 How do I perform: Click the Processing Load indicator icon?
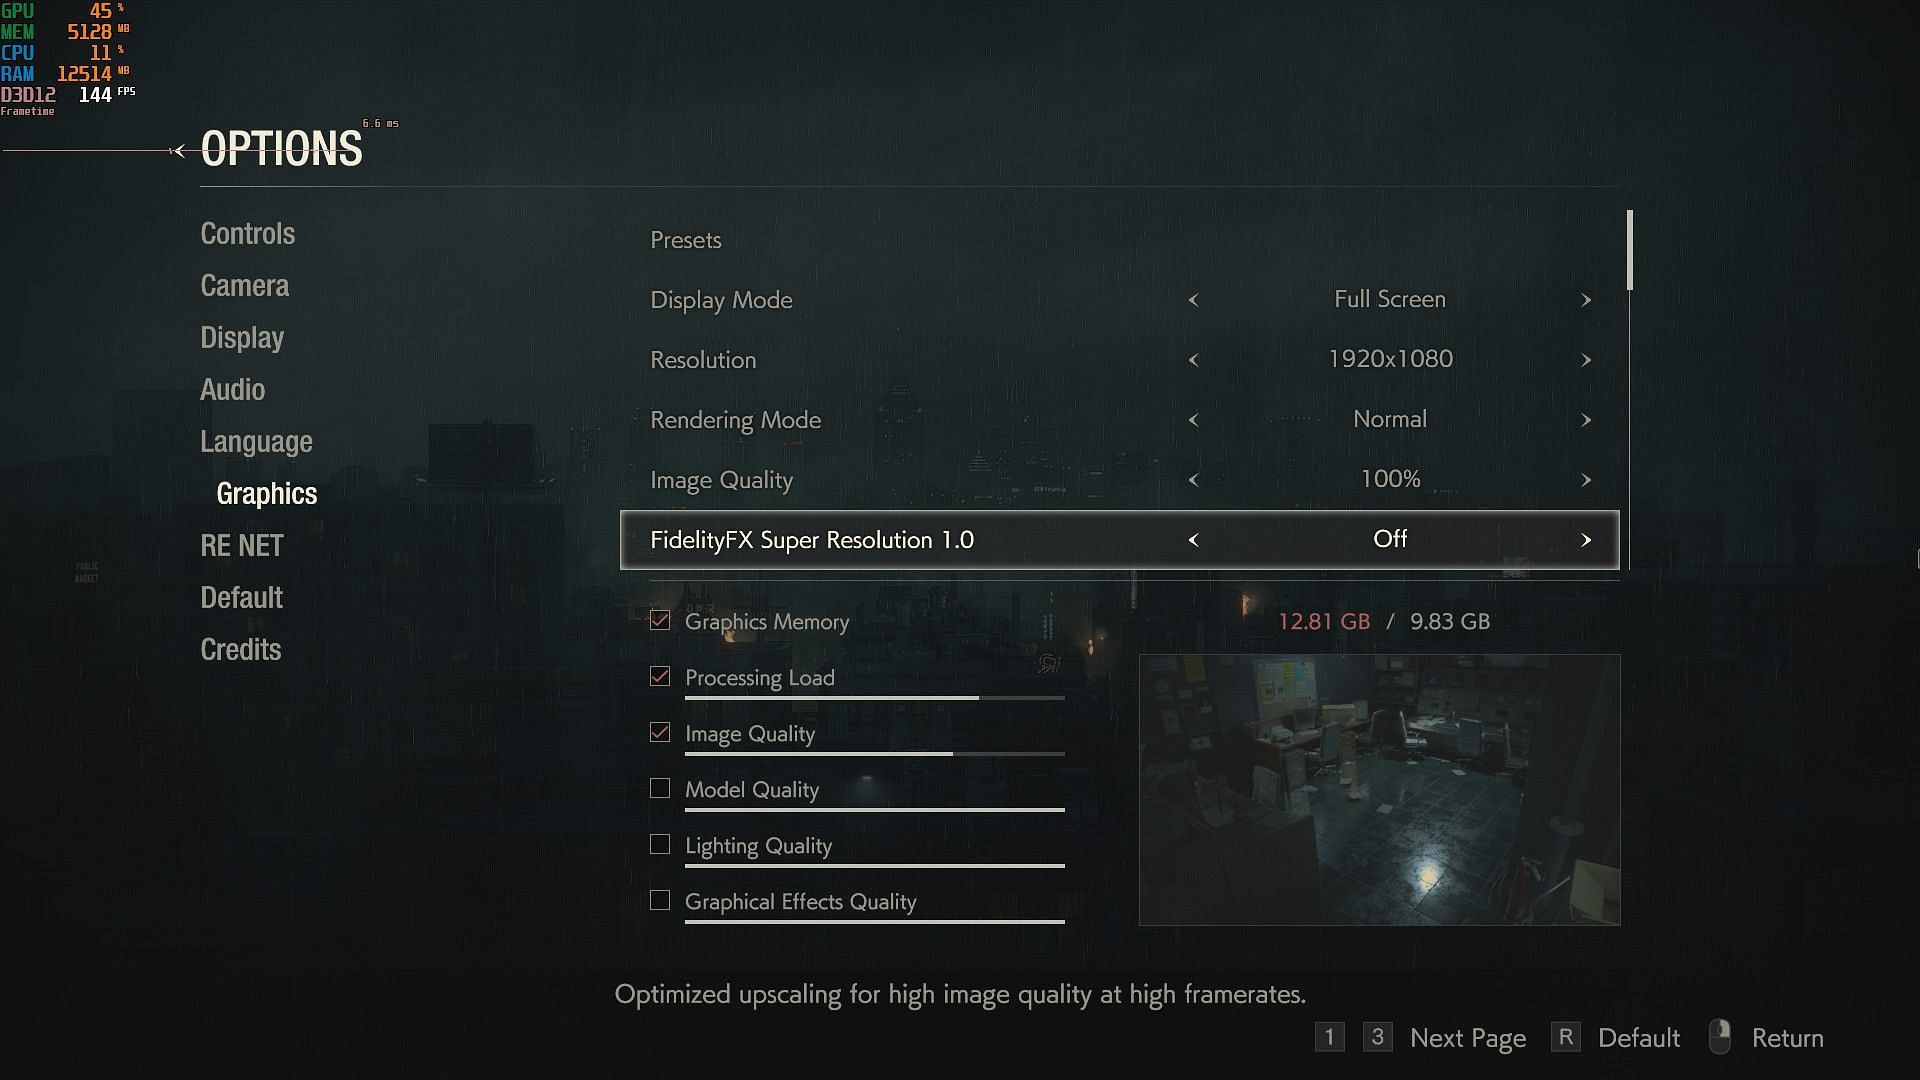[659, 675]
